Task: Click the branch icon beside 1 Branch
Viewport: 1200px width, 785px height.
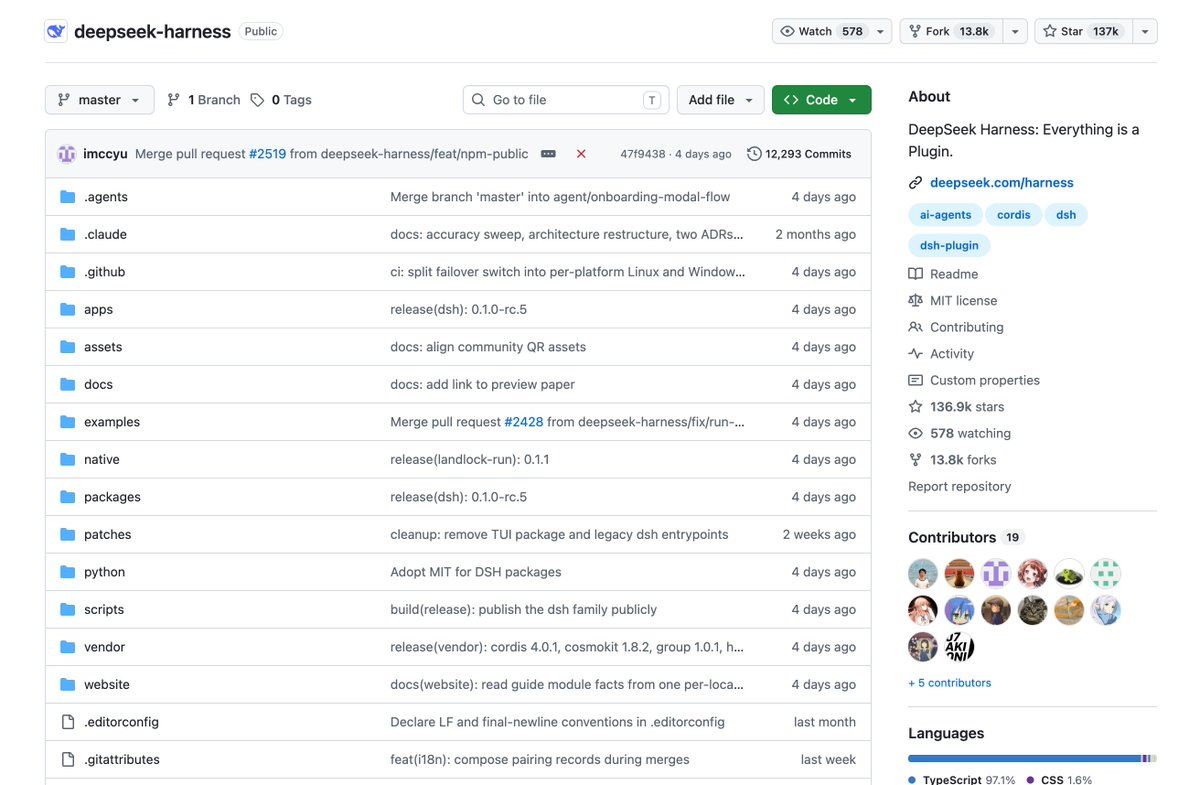Action: click(x=174, y=100)
